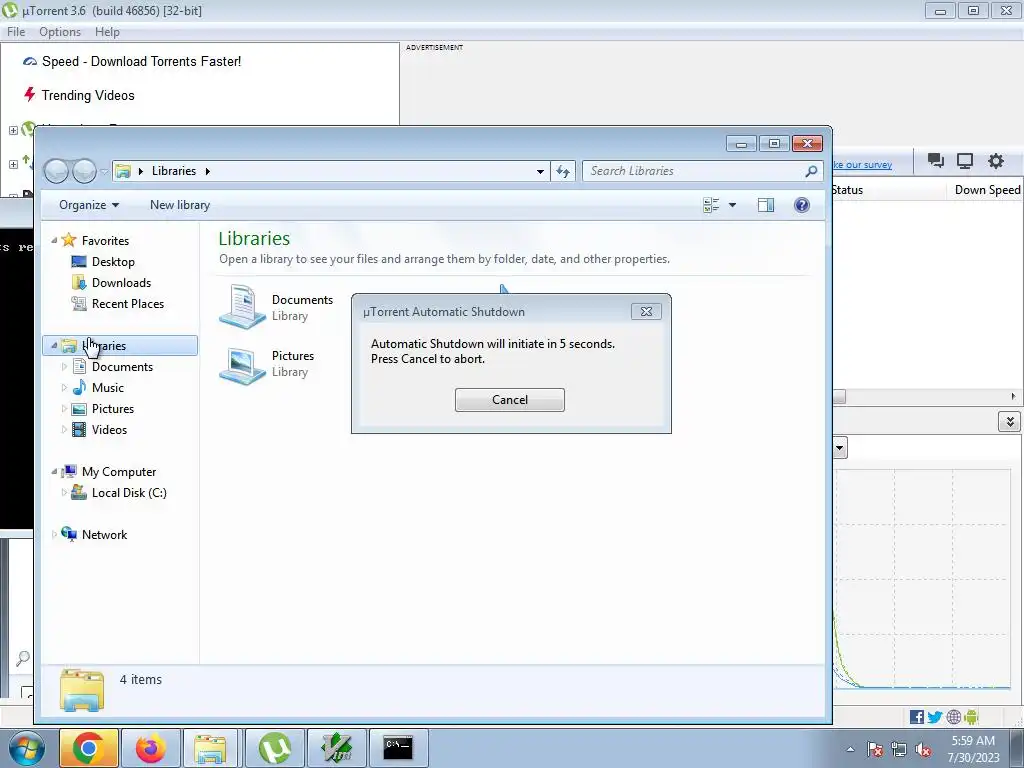
Task: Click µTorrent horizontal scrollbar right arrow
Action: tap(1014, 396)
